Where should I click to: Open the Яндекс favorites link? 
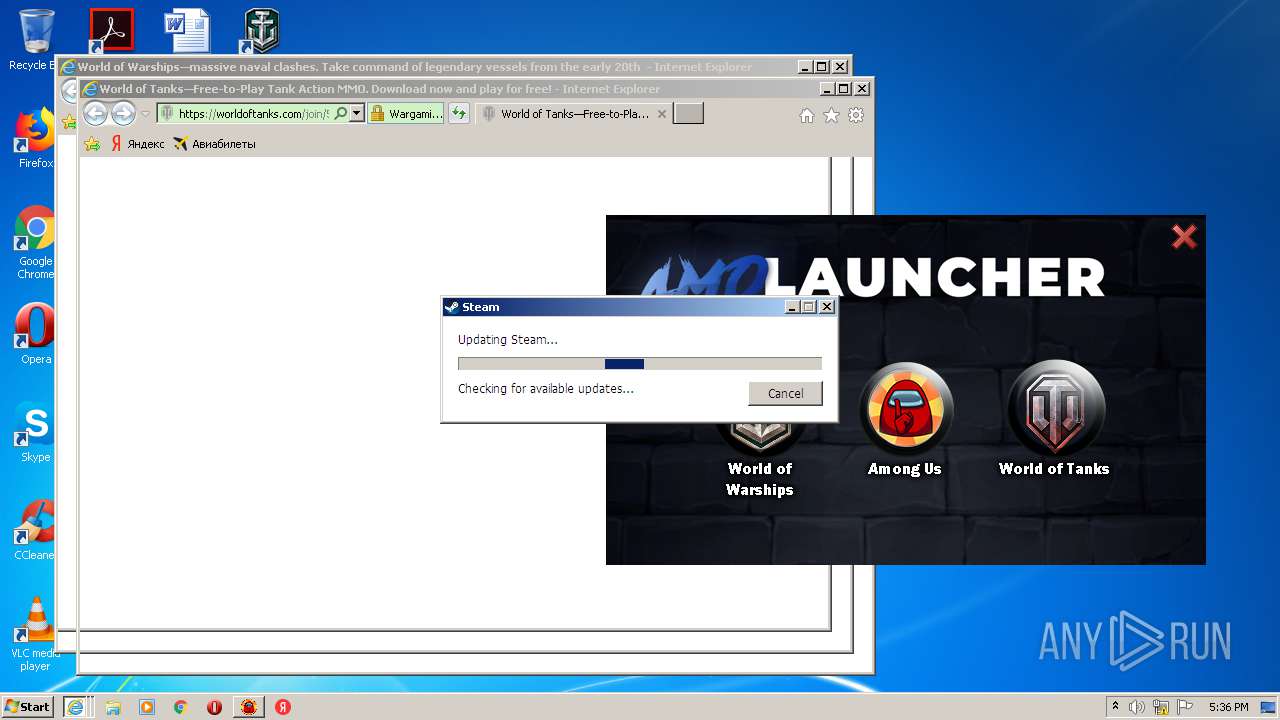tap(137, 144)
